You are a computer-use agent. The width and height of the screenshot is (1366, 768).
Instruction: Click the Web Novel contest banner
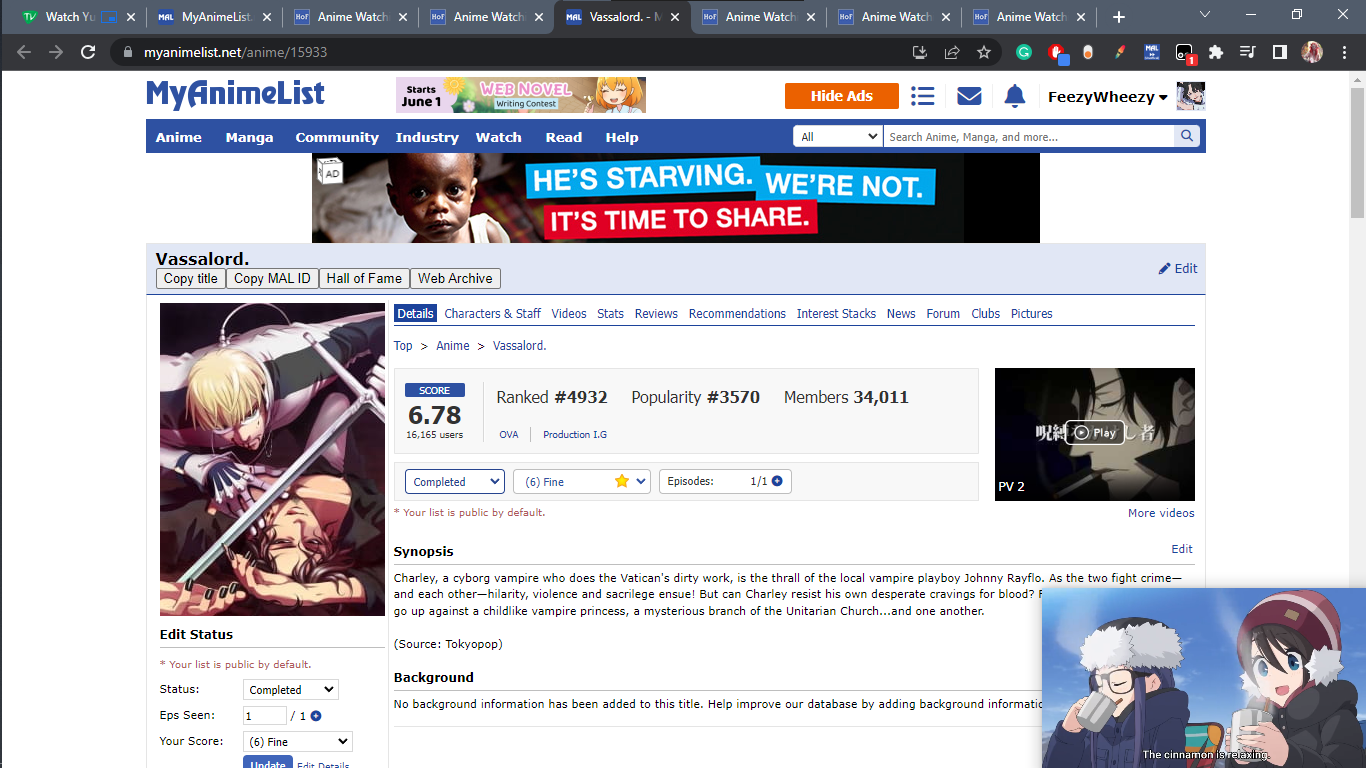tap(521, 95)
